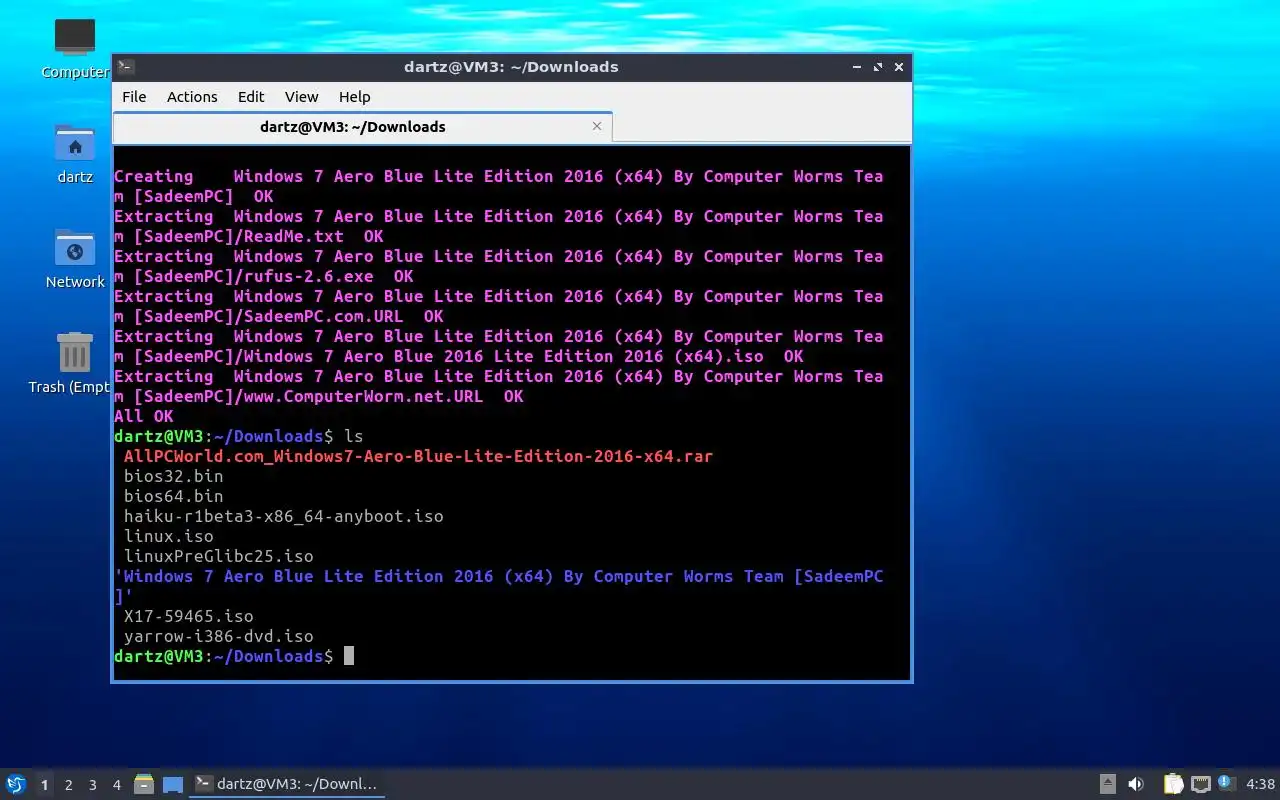
Task: Open the volume speaker icon in tray
Action: tap(1135, 784)
